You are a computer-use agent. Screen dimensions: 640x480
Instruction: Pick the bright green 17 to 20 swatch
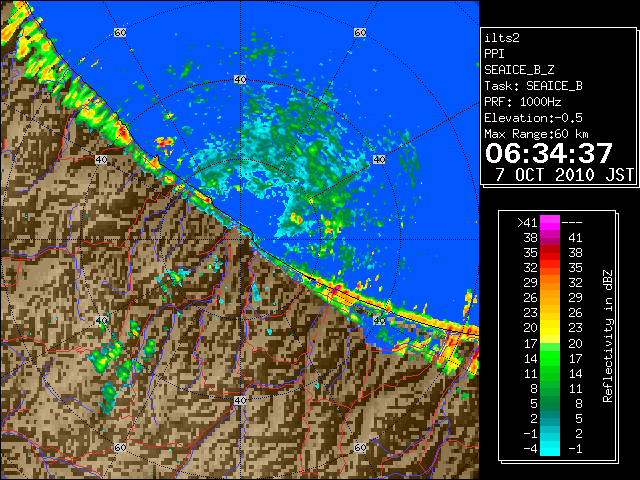[550, 343]
